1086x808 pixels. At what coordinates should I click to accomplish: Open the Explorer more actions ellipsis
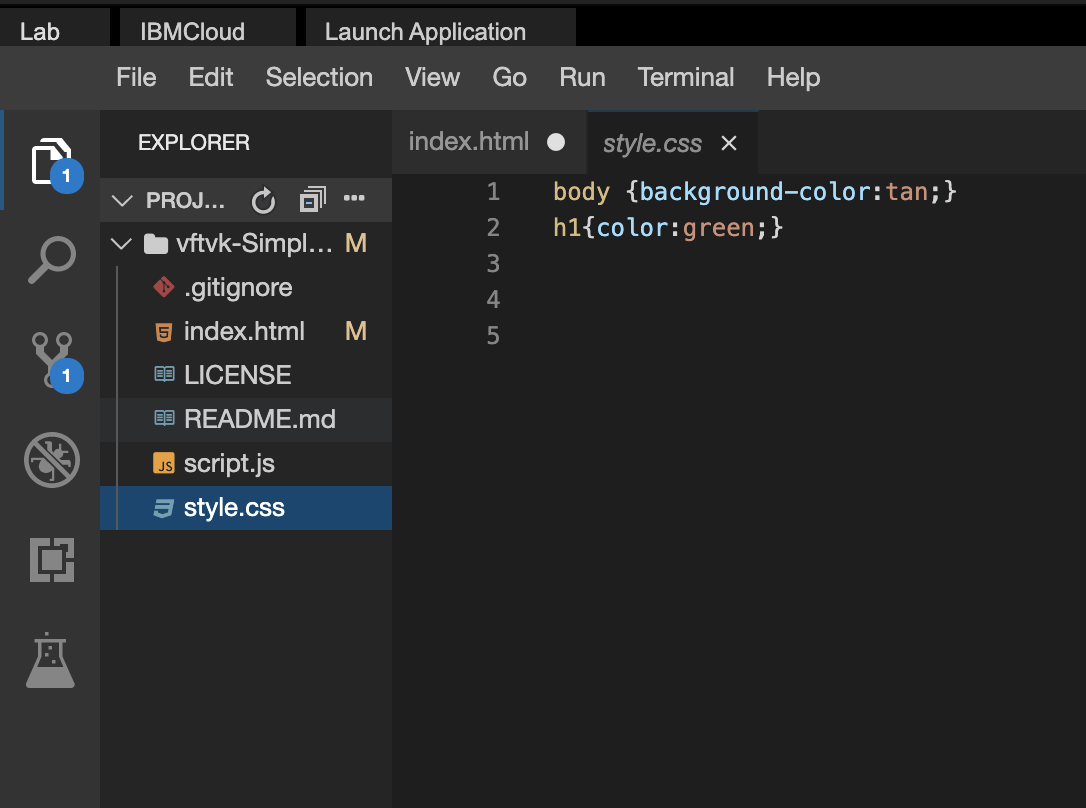(x=355, y=199)
